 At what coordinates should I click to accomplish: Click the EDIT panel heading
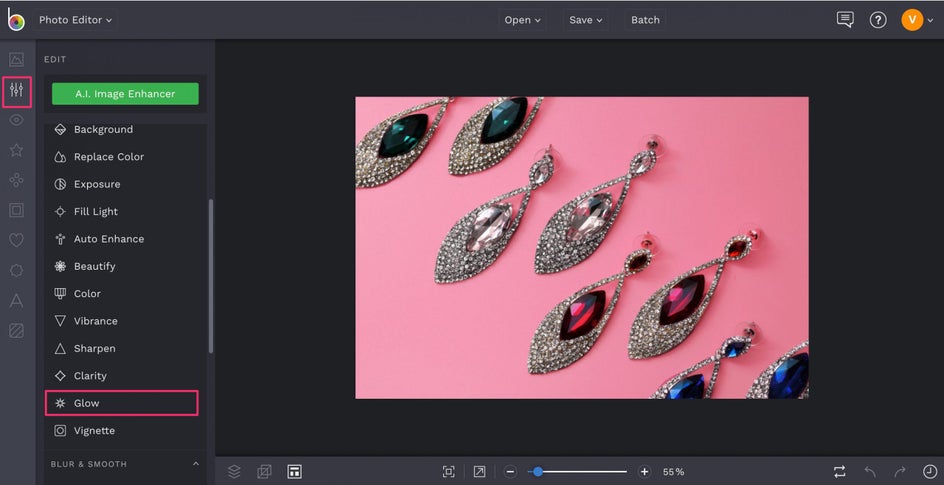(x=55, y=60)
